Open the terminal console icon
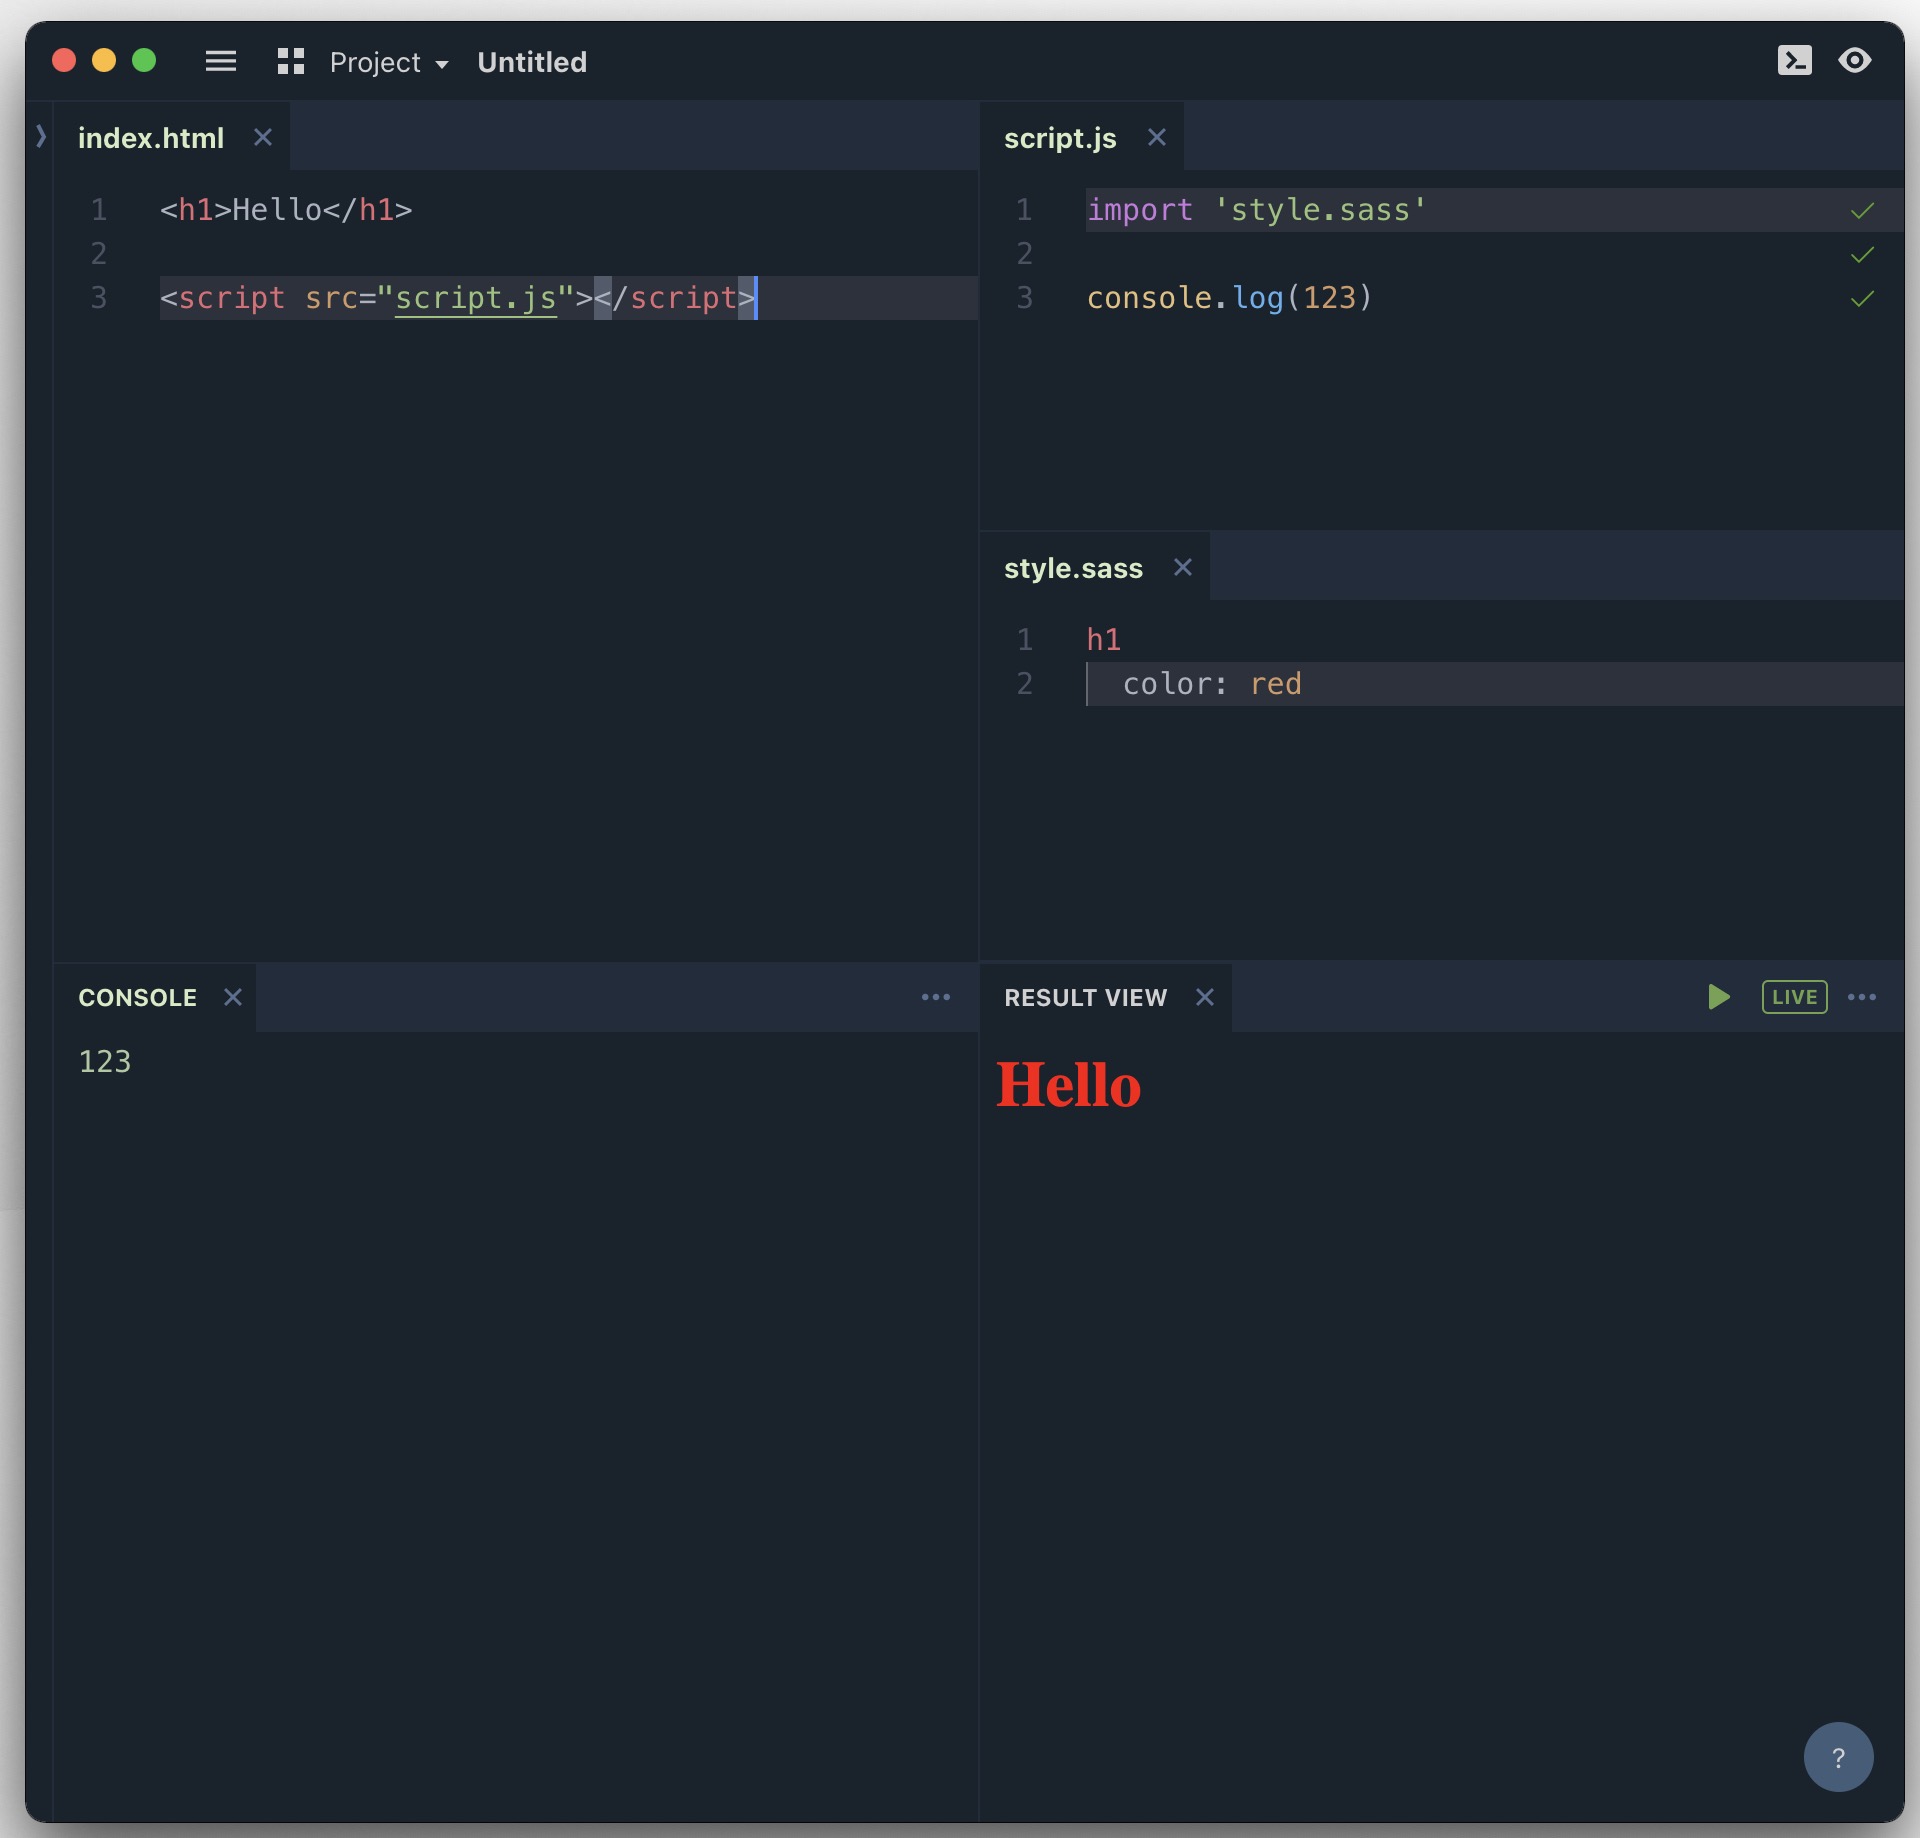This screenshot has width=1920, height=1838. click(x=1794, y=61)
